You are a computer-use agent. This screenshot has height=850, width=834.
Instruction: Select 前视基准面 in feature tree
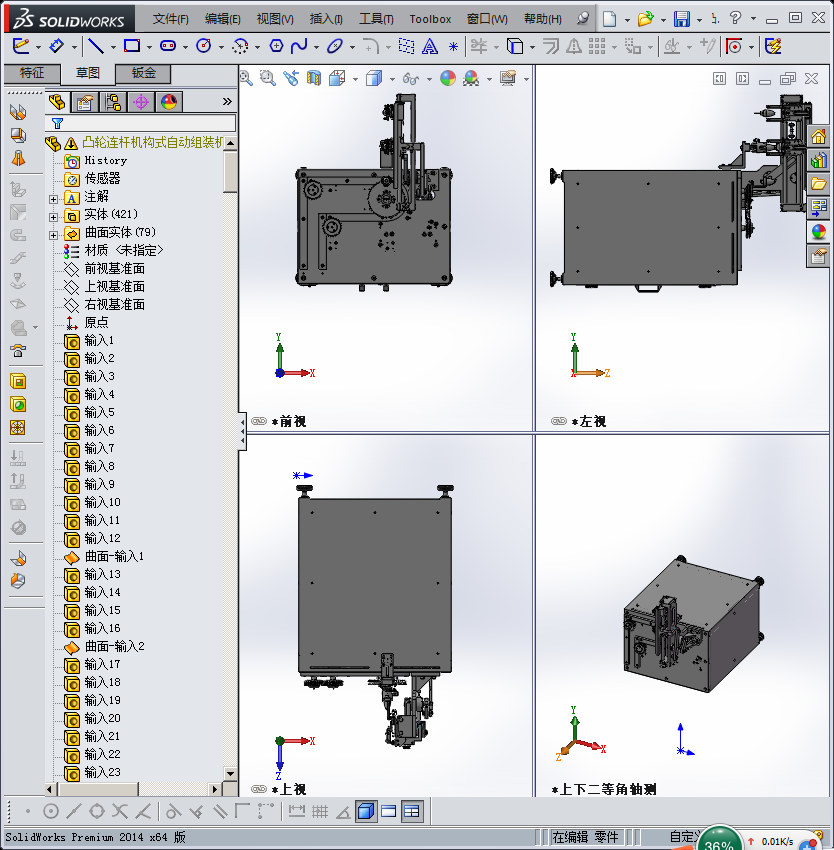point(114,268)
